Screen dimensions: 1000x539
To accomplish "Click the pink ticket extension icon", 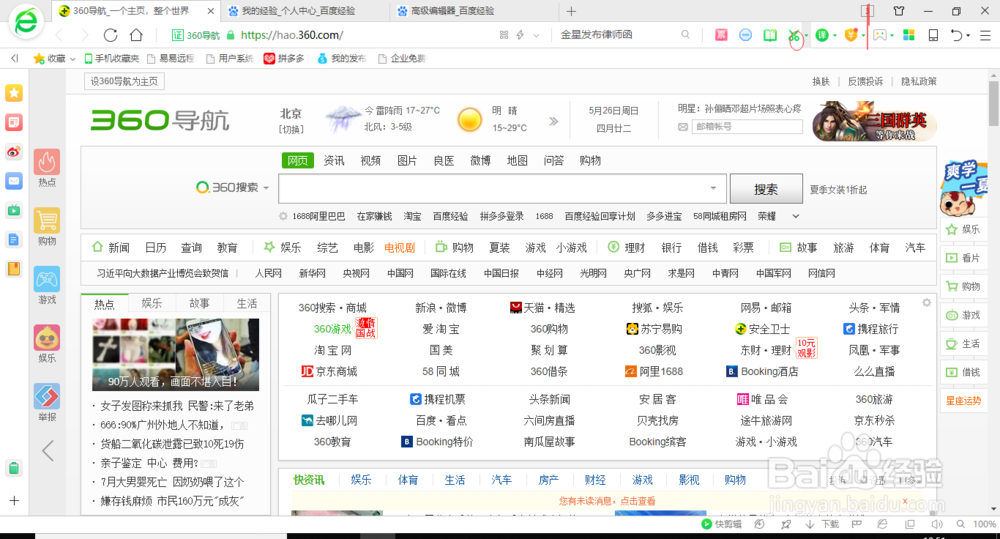I will pos(721,35).
